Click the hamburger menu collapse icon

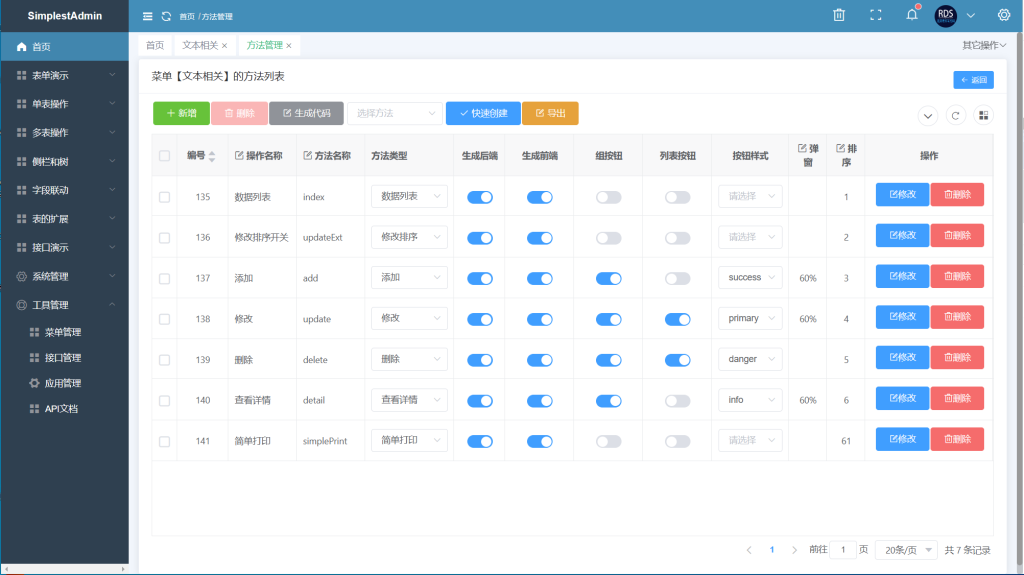[x=148, y=16]
